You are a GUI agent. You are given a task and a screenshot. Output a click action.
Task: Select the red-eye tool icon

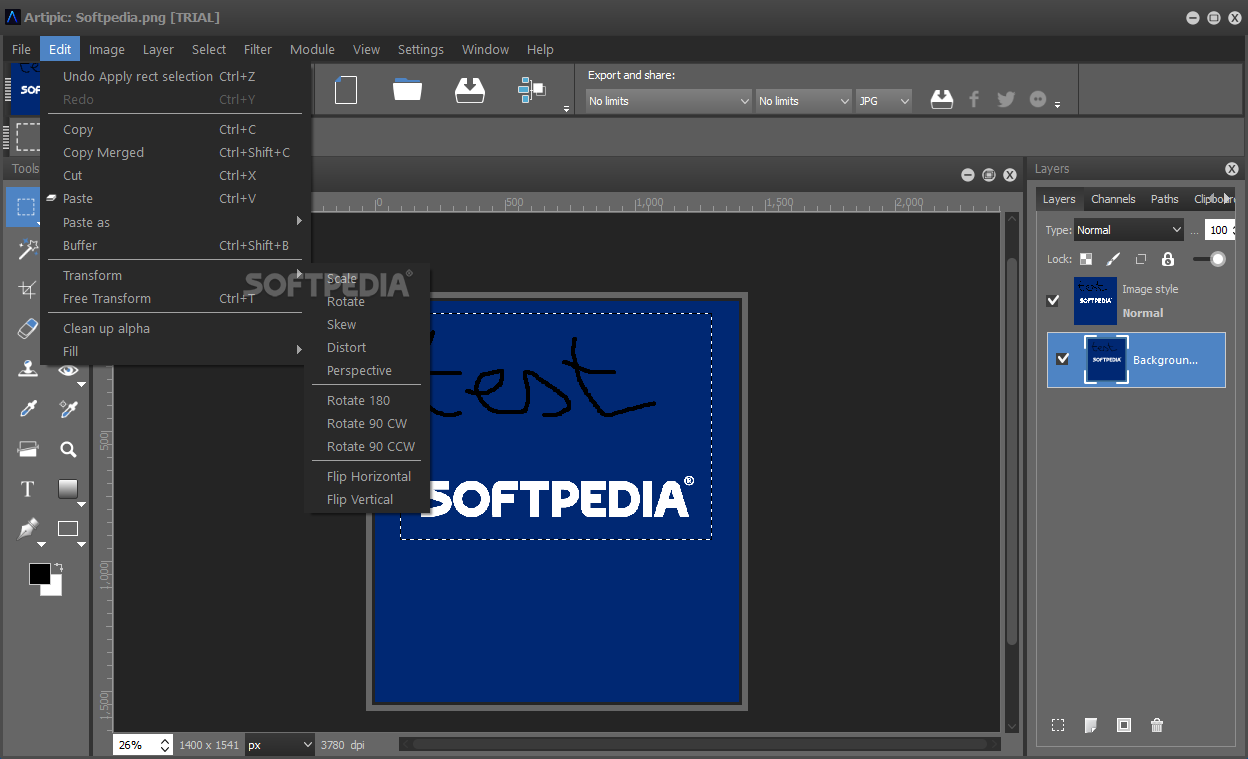(68, 371)
